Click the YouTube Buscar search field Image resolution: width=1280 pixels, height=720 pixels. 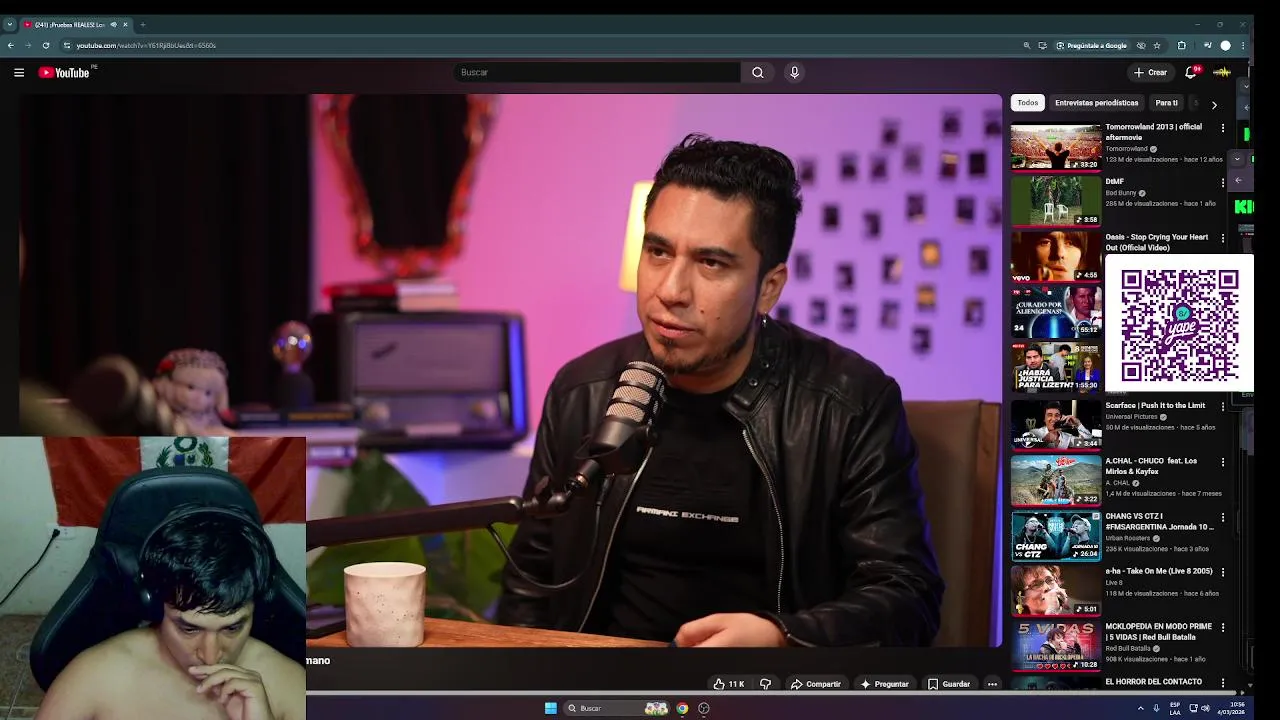(x=597, y=72)
